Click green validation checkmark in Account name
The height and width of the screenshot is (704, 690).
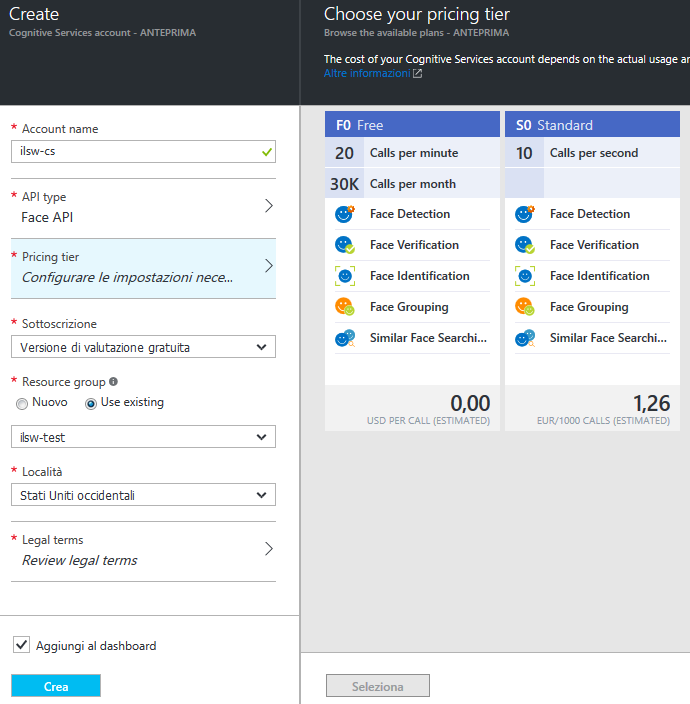tap(267, 152)
